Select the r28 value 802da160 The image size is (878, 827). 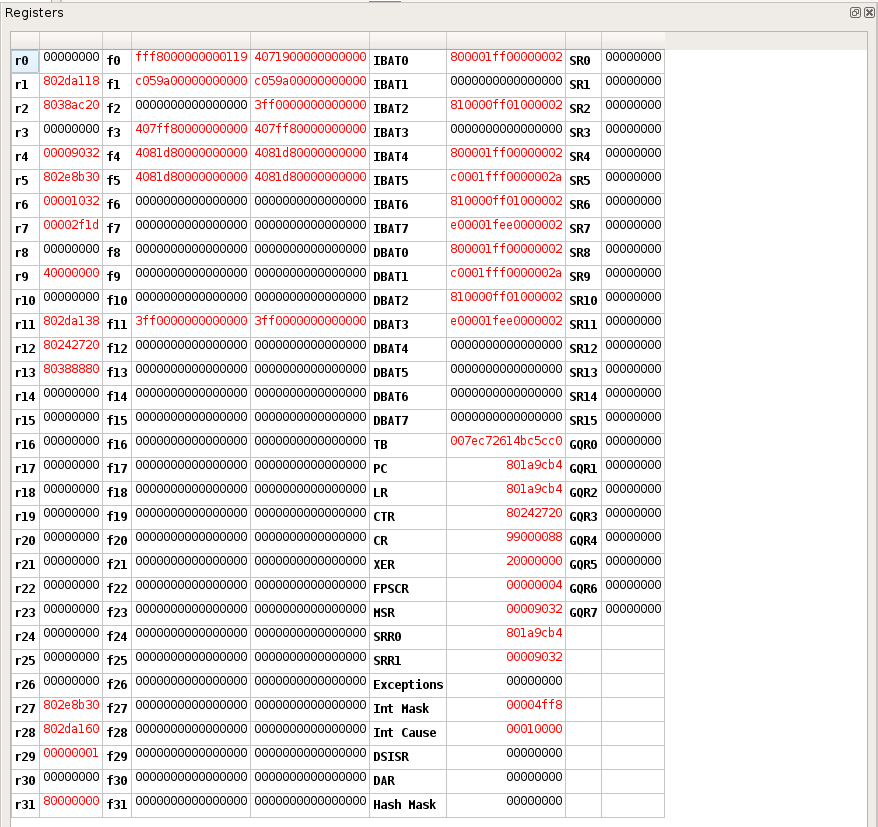point(71,729)
